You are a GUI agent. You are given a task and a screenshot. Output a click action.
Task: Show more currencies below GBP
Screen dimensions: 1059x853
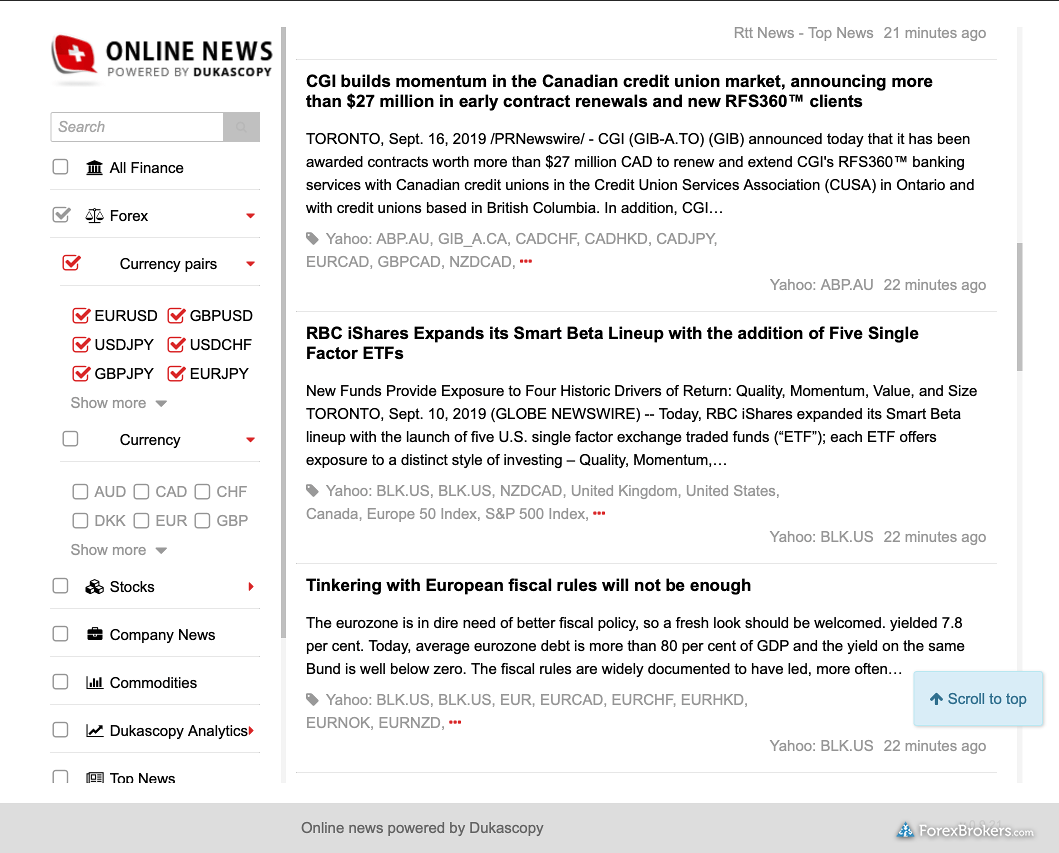point(119,550)
